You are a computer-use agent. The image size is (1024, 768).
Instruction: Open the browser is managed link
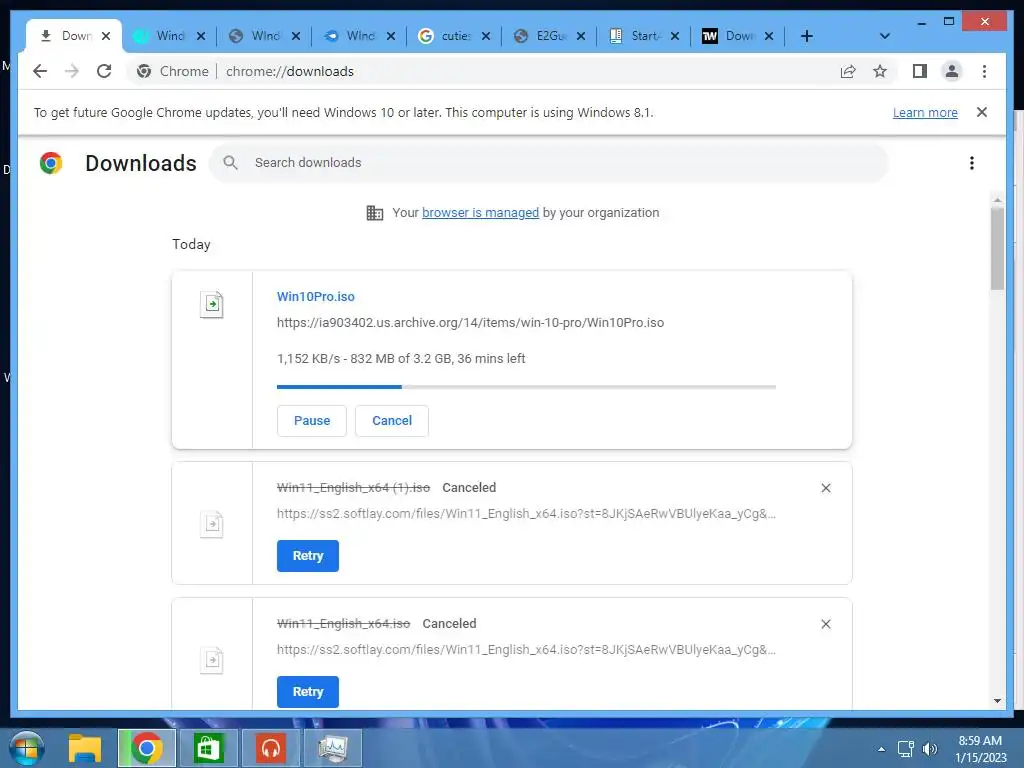480,212
